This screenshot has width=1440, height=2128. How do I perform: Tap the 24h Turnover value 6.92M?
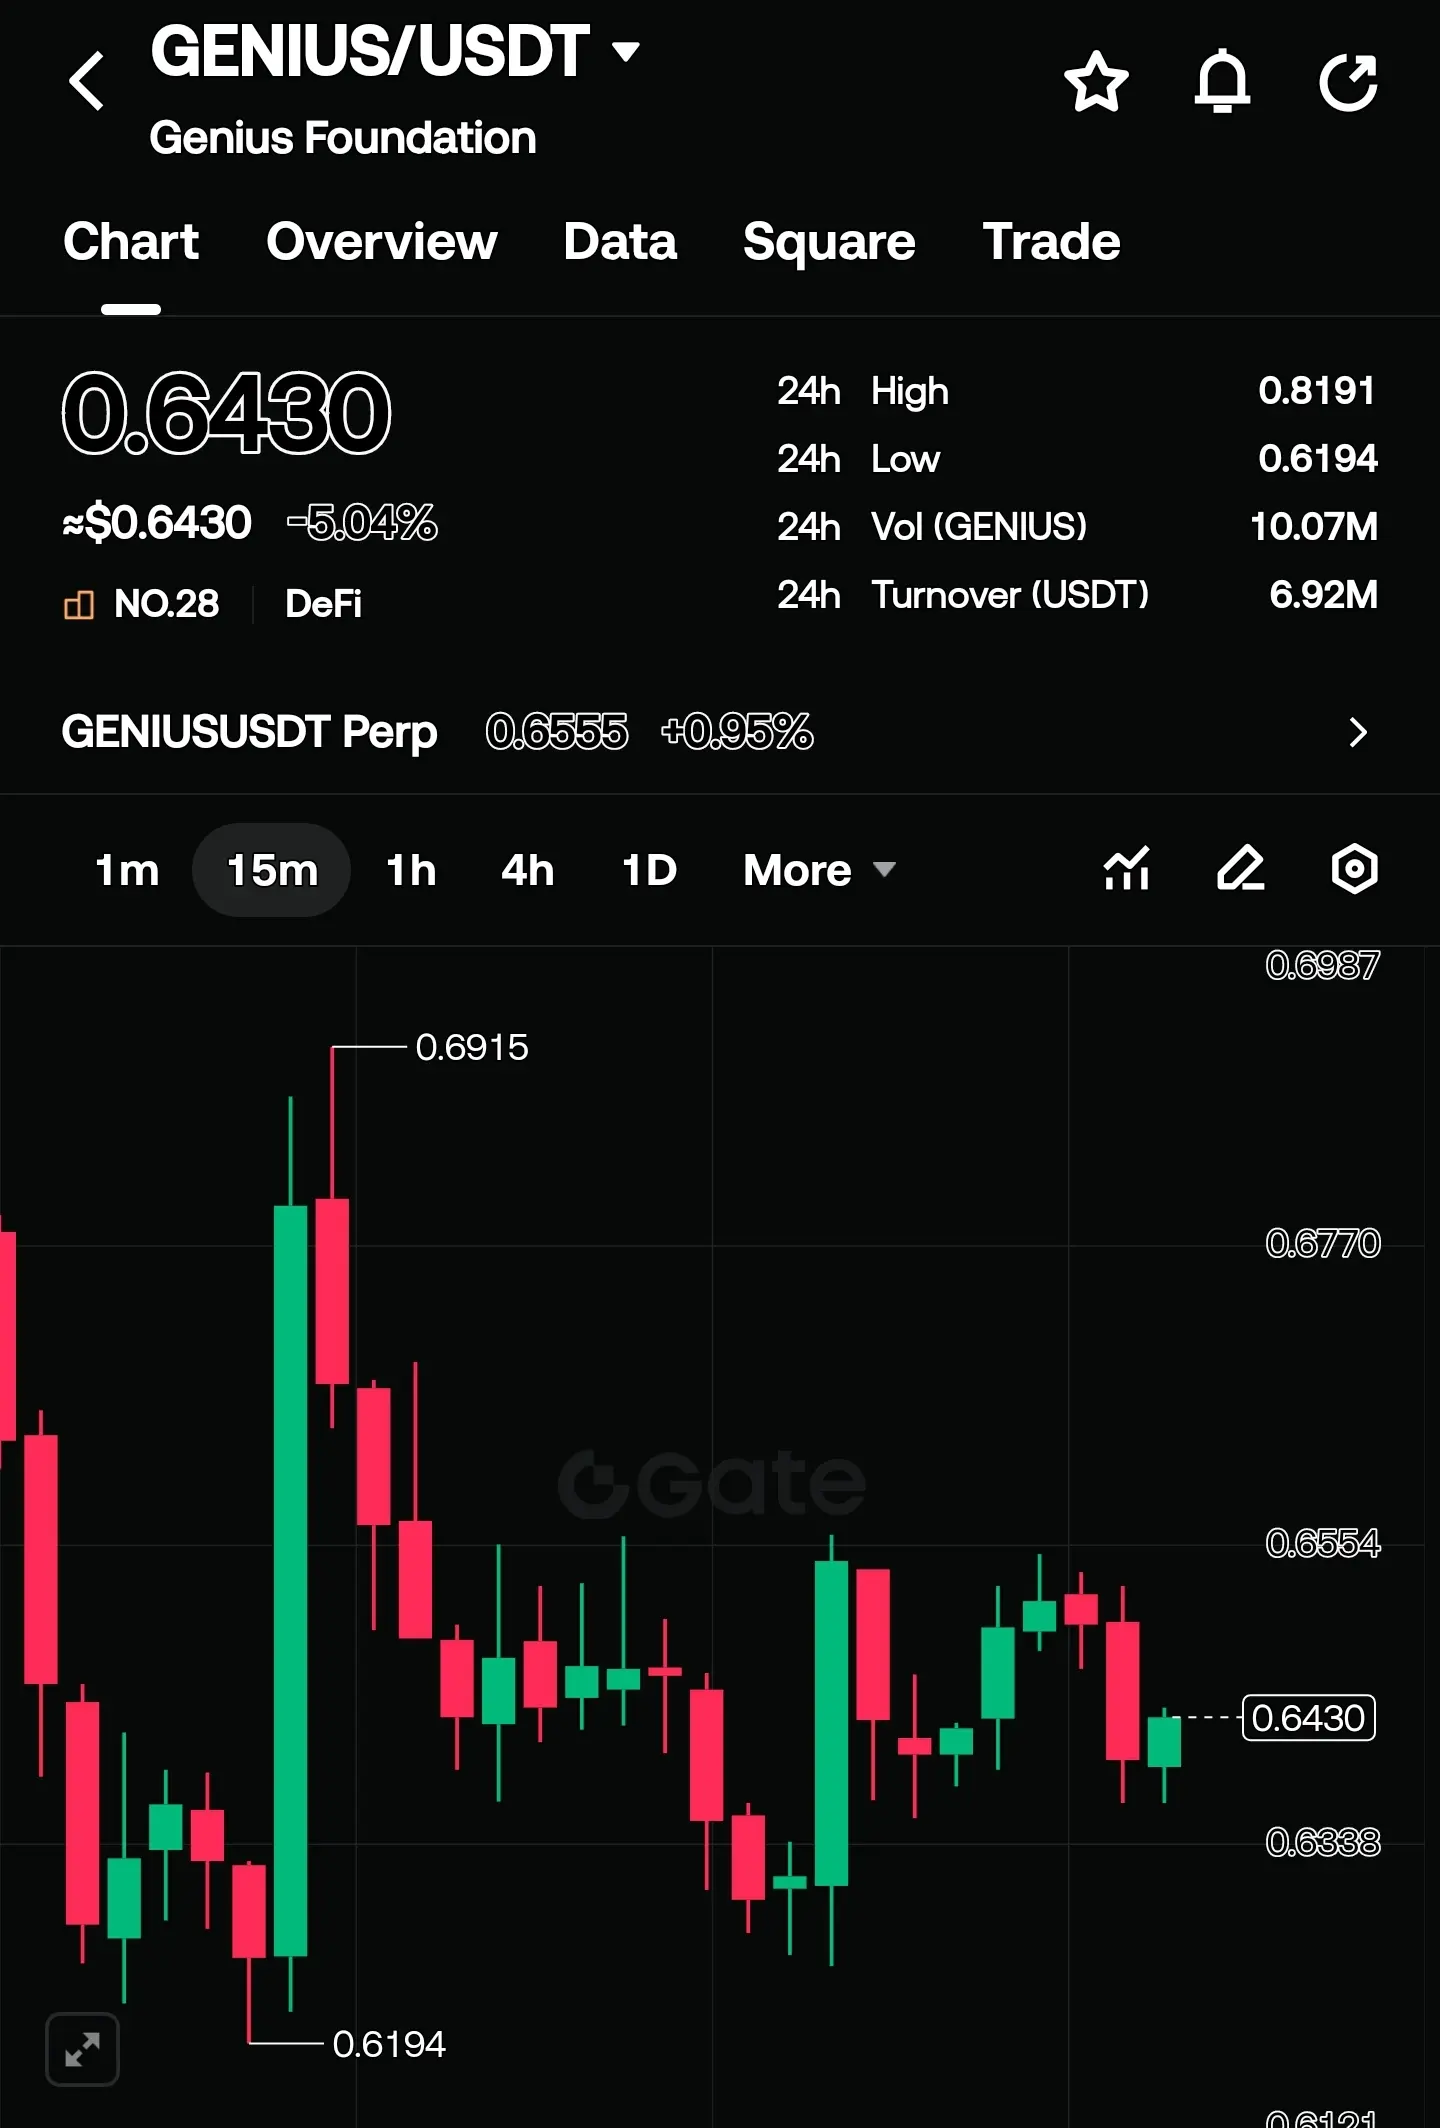pyautogui.click(x=1323, y=595)
